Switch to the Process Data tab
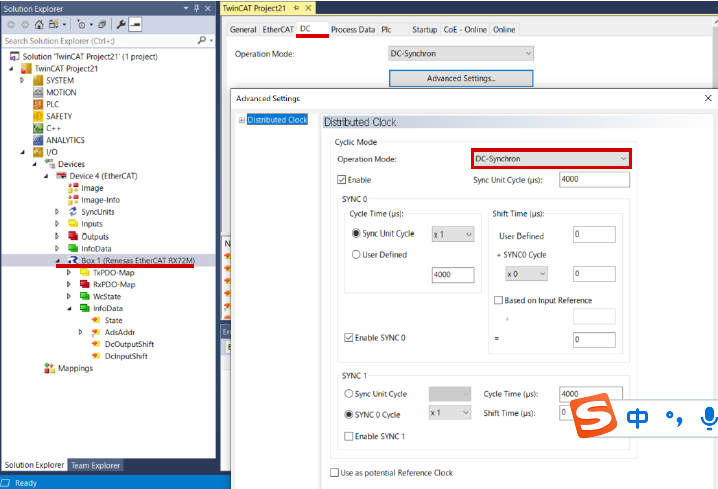The width and height of the screenshot is (718, 489). pos(353,29)
